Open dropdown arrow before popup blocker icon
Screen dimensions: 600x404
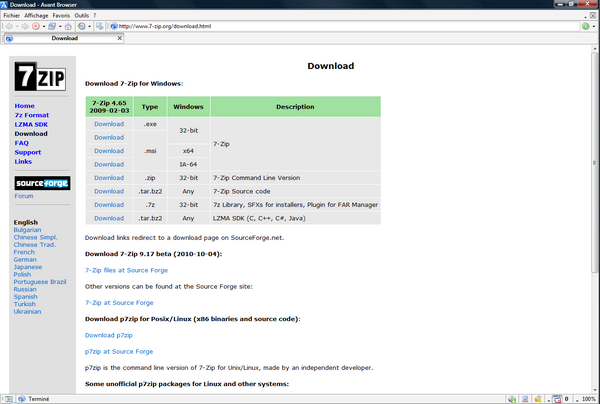tap(549, 400)
